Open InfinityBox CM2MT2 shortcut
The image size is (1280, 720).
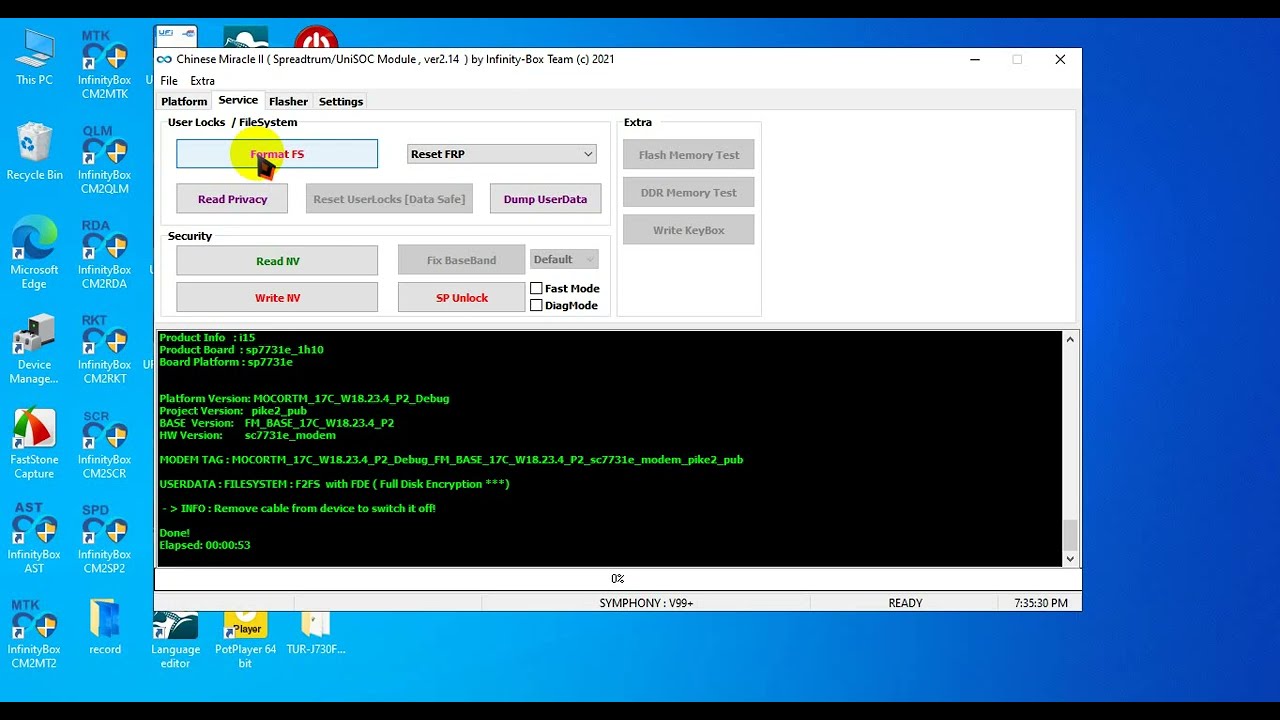click(x=34, y=633)
